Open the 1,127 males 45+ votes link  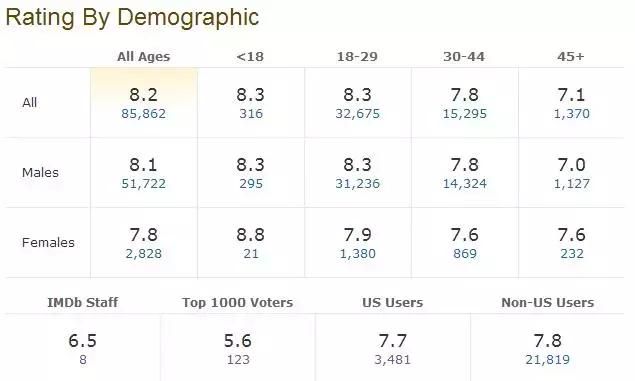pyautogui.click(x=571, y=184)
